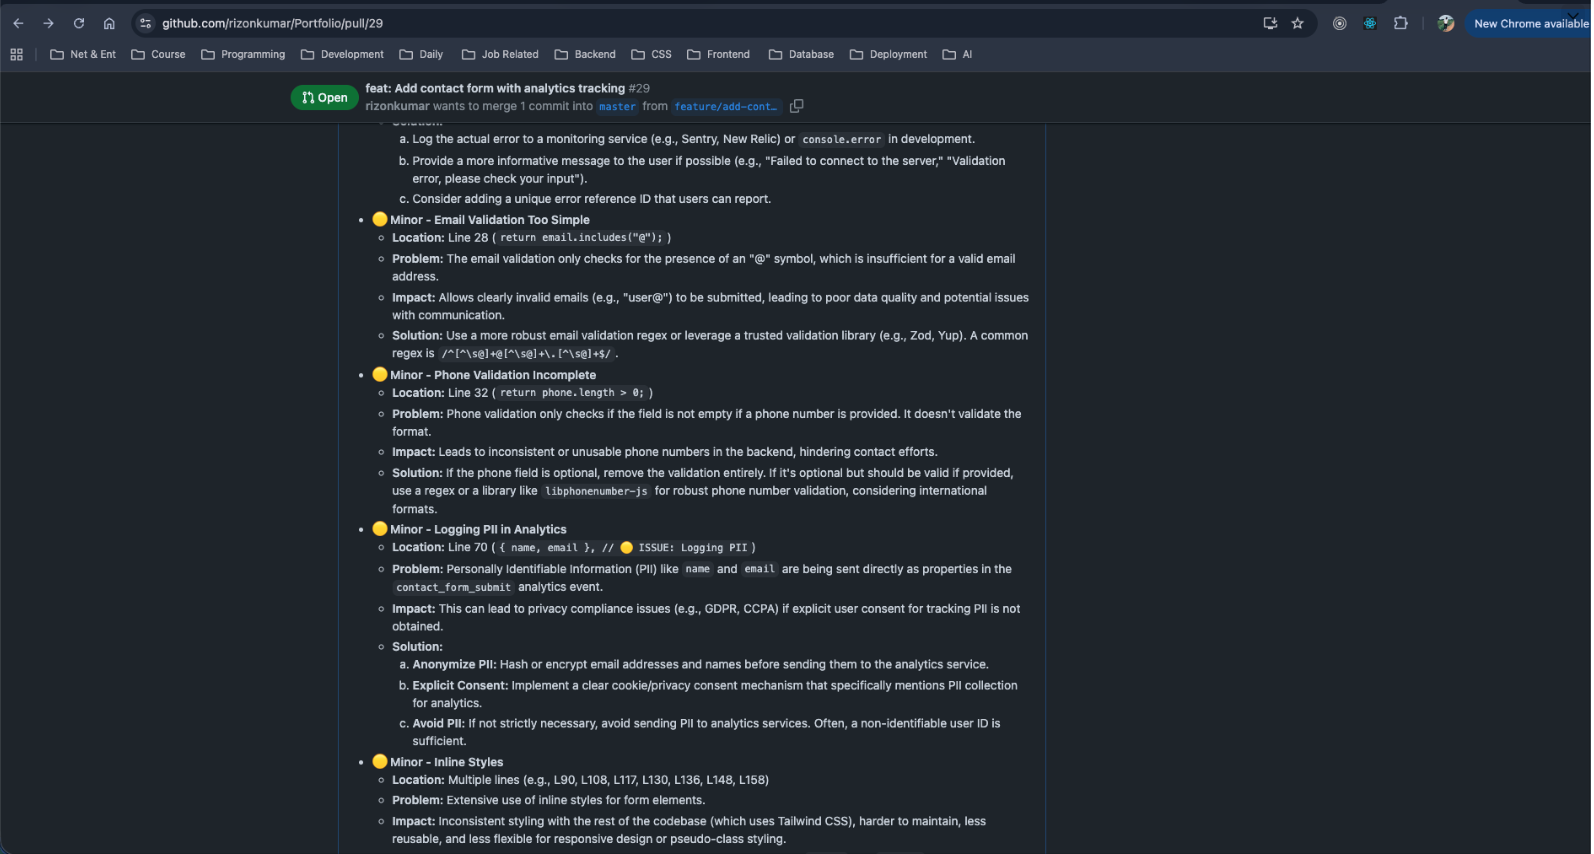The width and height of the screenshot is (1594, 854).
Task: Open Database bookmark folder
Action: point(801,54)
